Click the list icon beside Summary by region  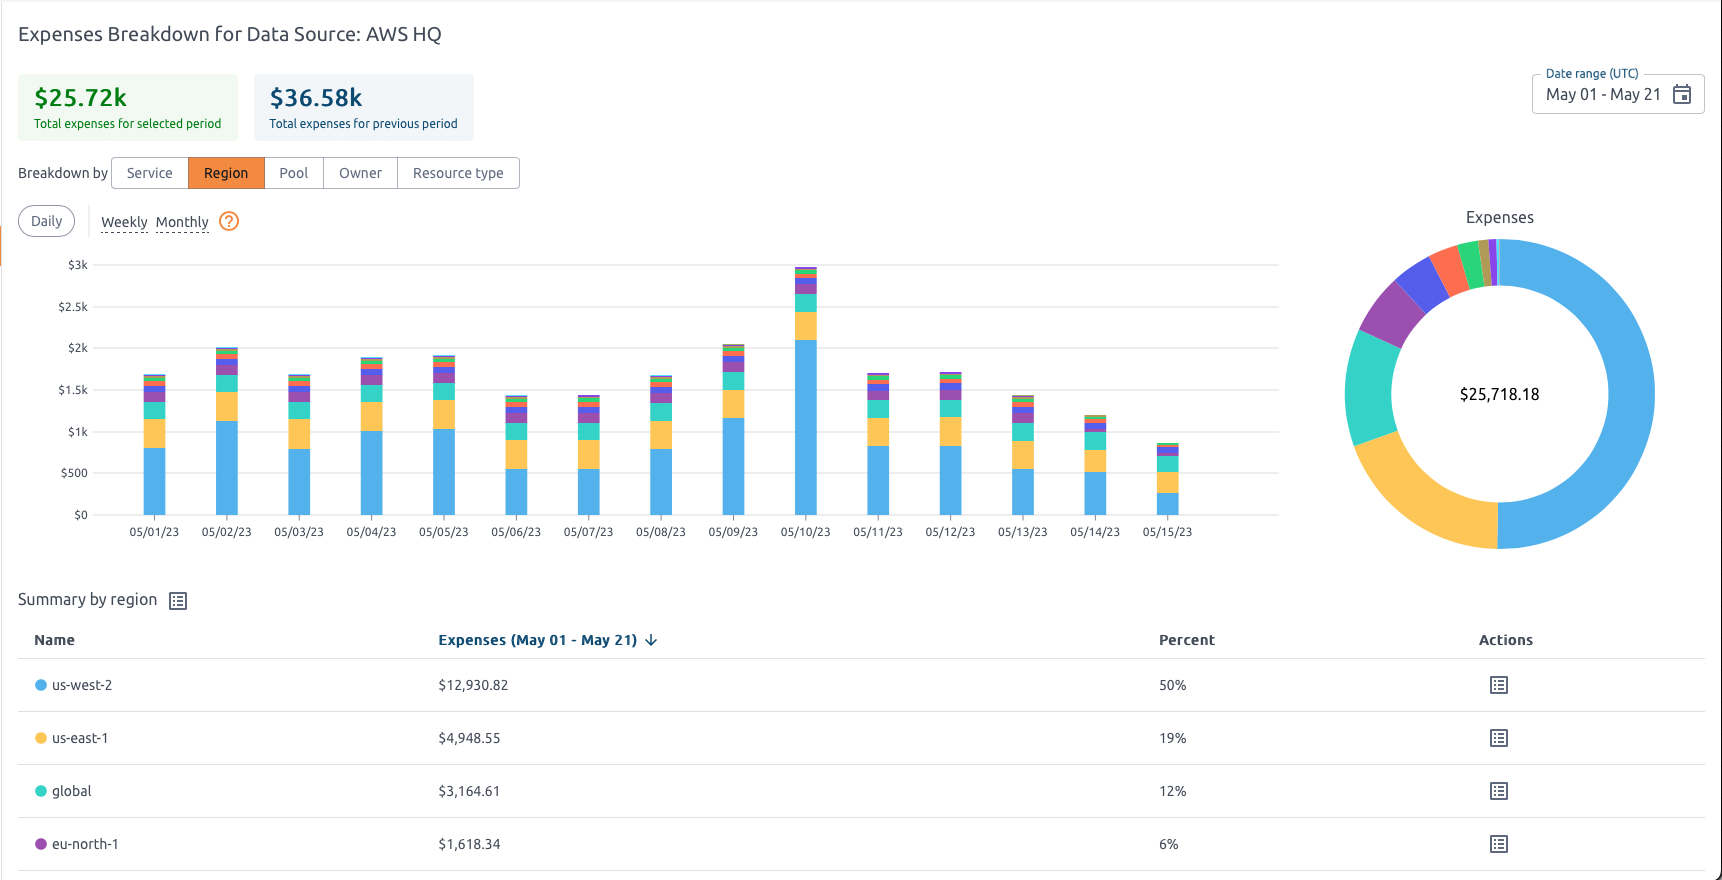pos(178,601)
